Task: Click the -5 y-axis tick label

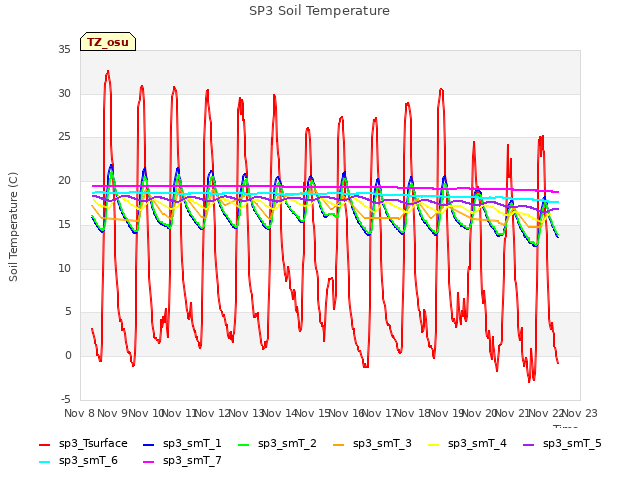Action: coord(65,399)
